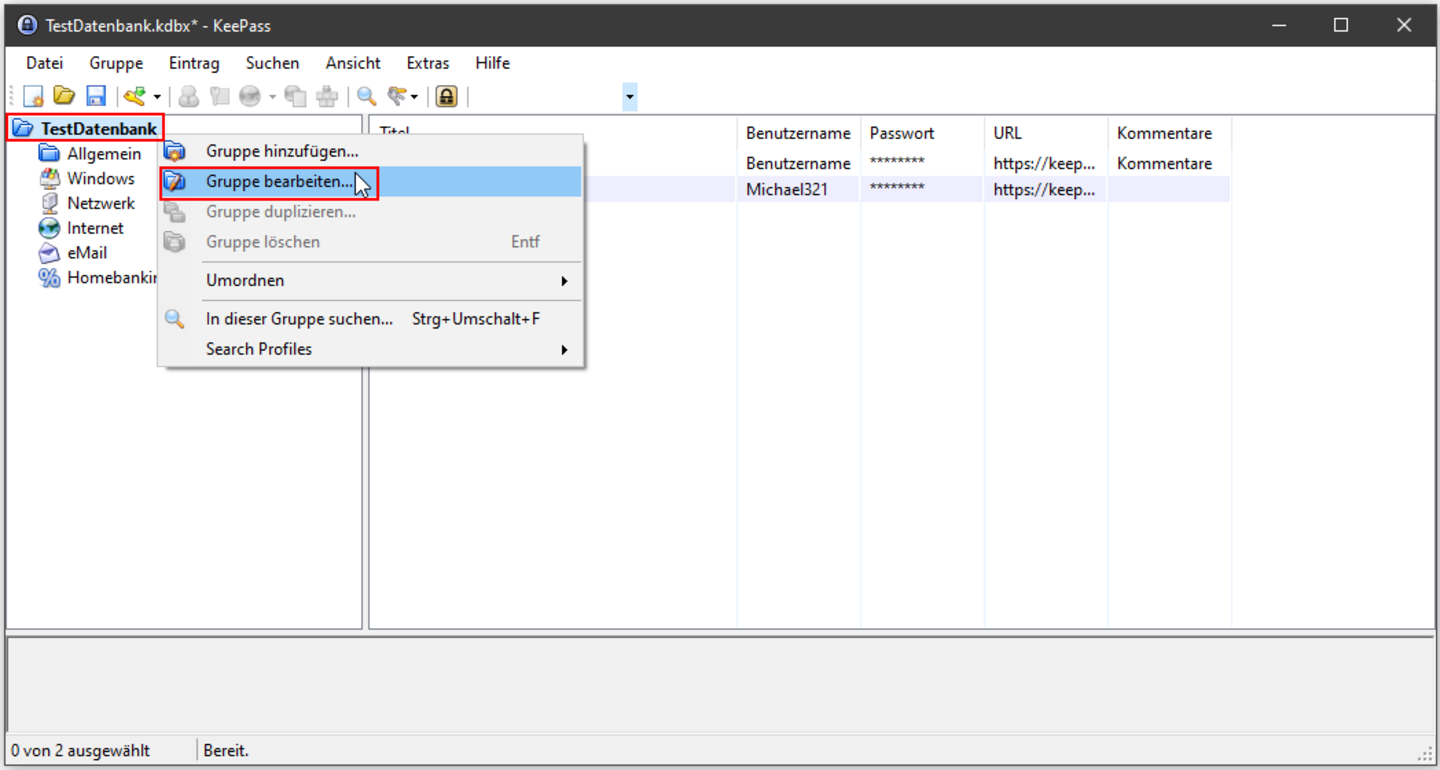The image size is (1440, 770).
Task: Save the database with the floppy disk icon
Action: tap(95, 96)
